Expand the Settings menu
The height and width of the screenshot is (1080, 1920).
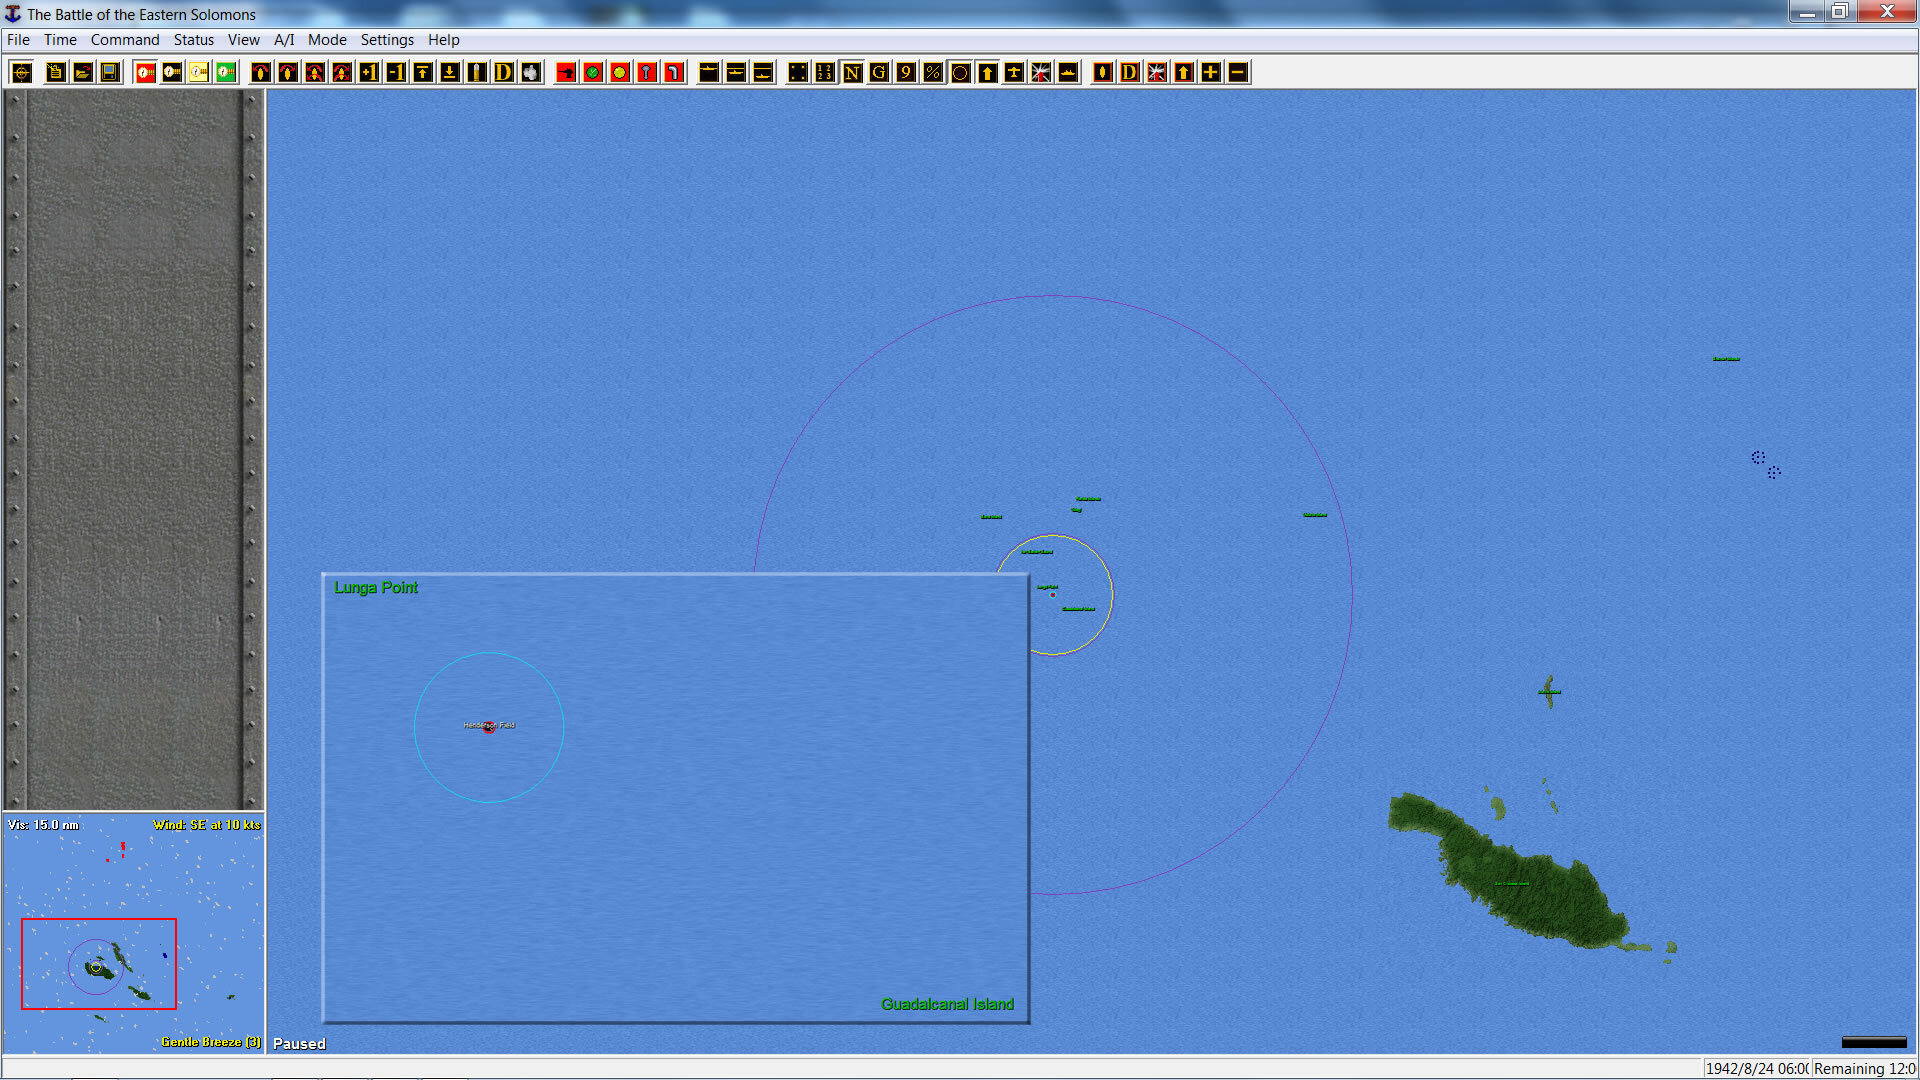387,40
